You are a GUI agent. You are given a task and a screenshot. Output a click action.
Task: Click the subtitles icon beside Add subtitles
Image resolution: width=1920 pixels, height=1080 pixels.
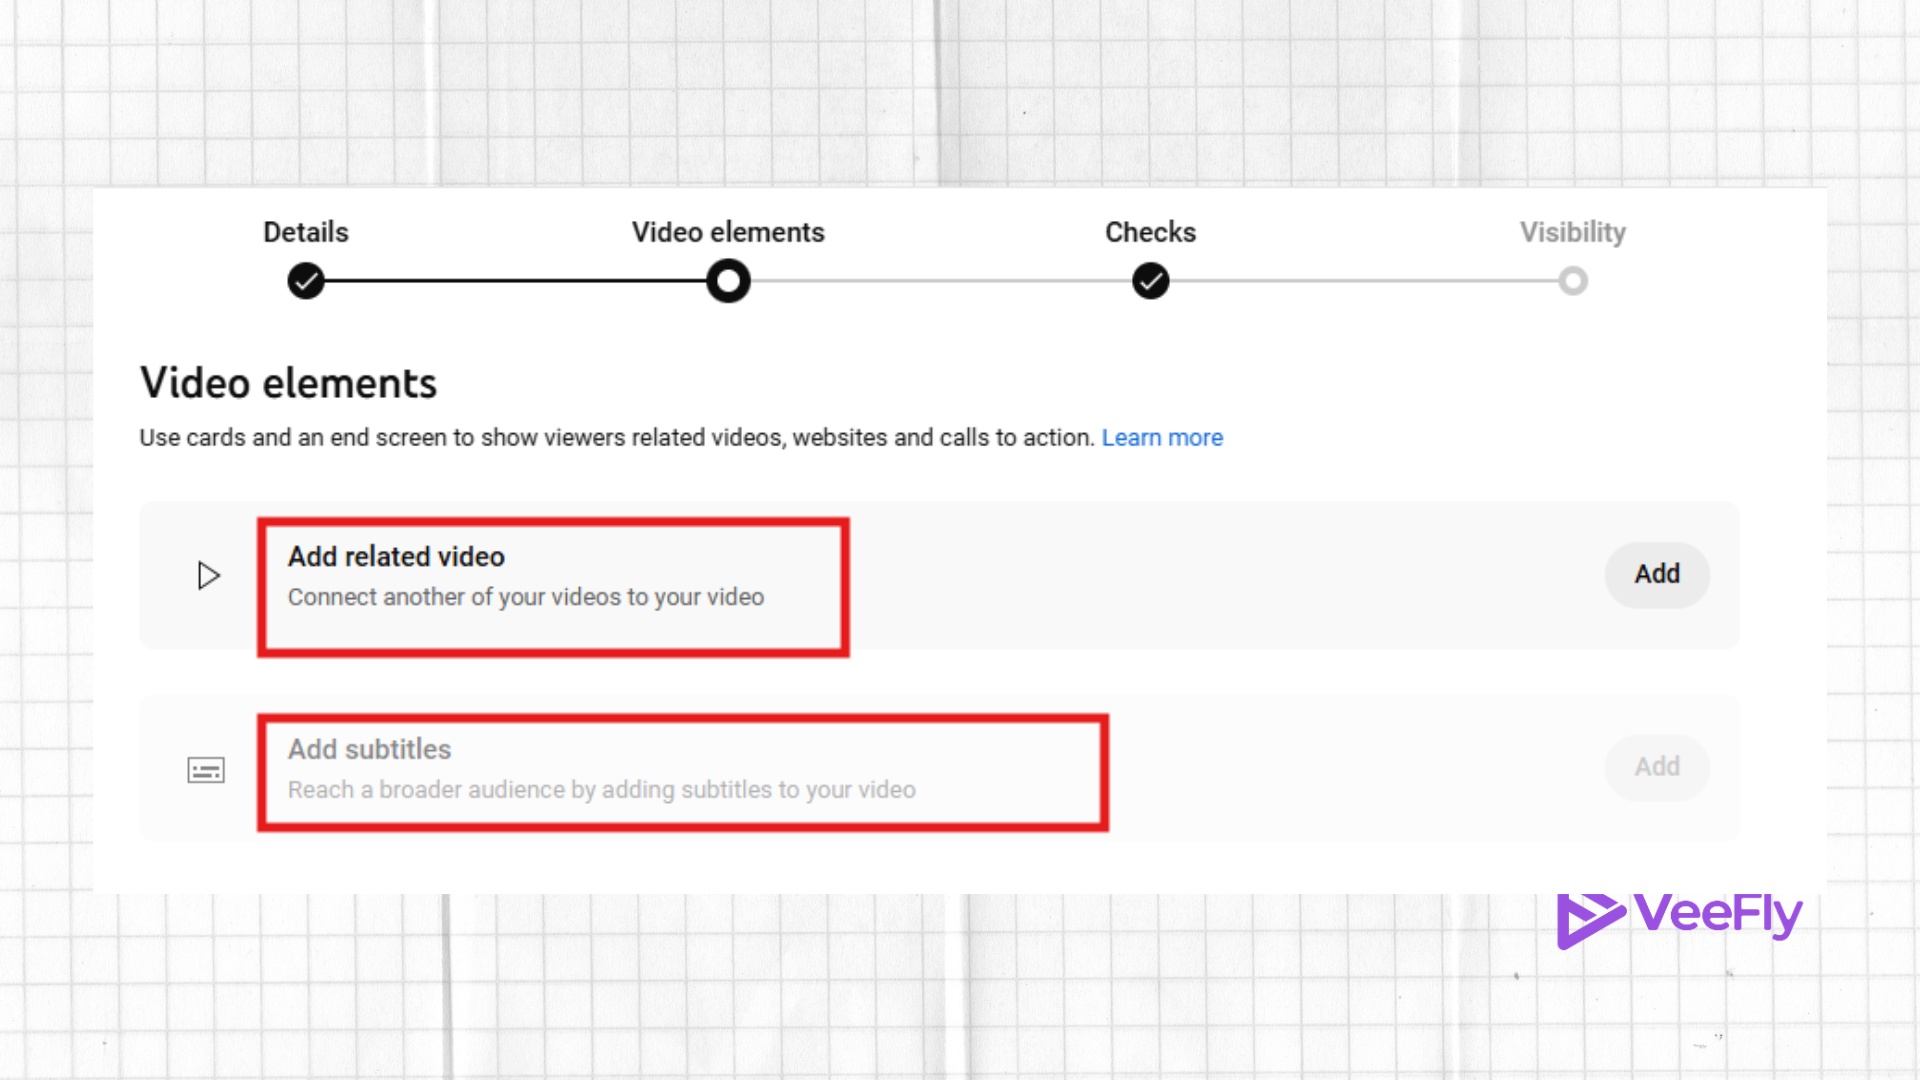[x=205, y=769]
